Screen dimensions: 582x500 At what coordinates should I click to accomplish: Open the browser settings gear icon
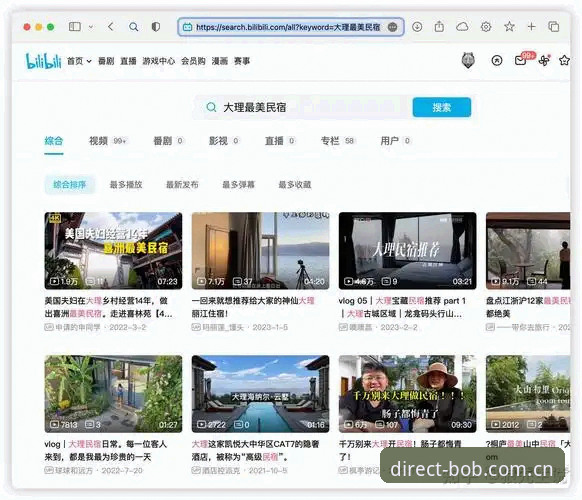tap(486, 27)
